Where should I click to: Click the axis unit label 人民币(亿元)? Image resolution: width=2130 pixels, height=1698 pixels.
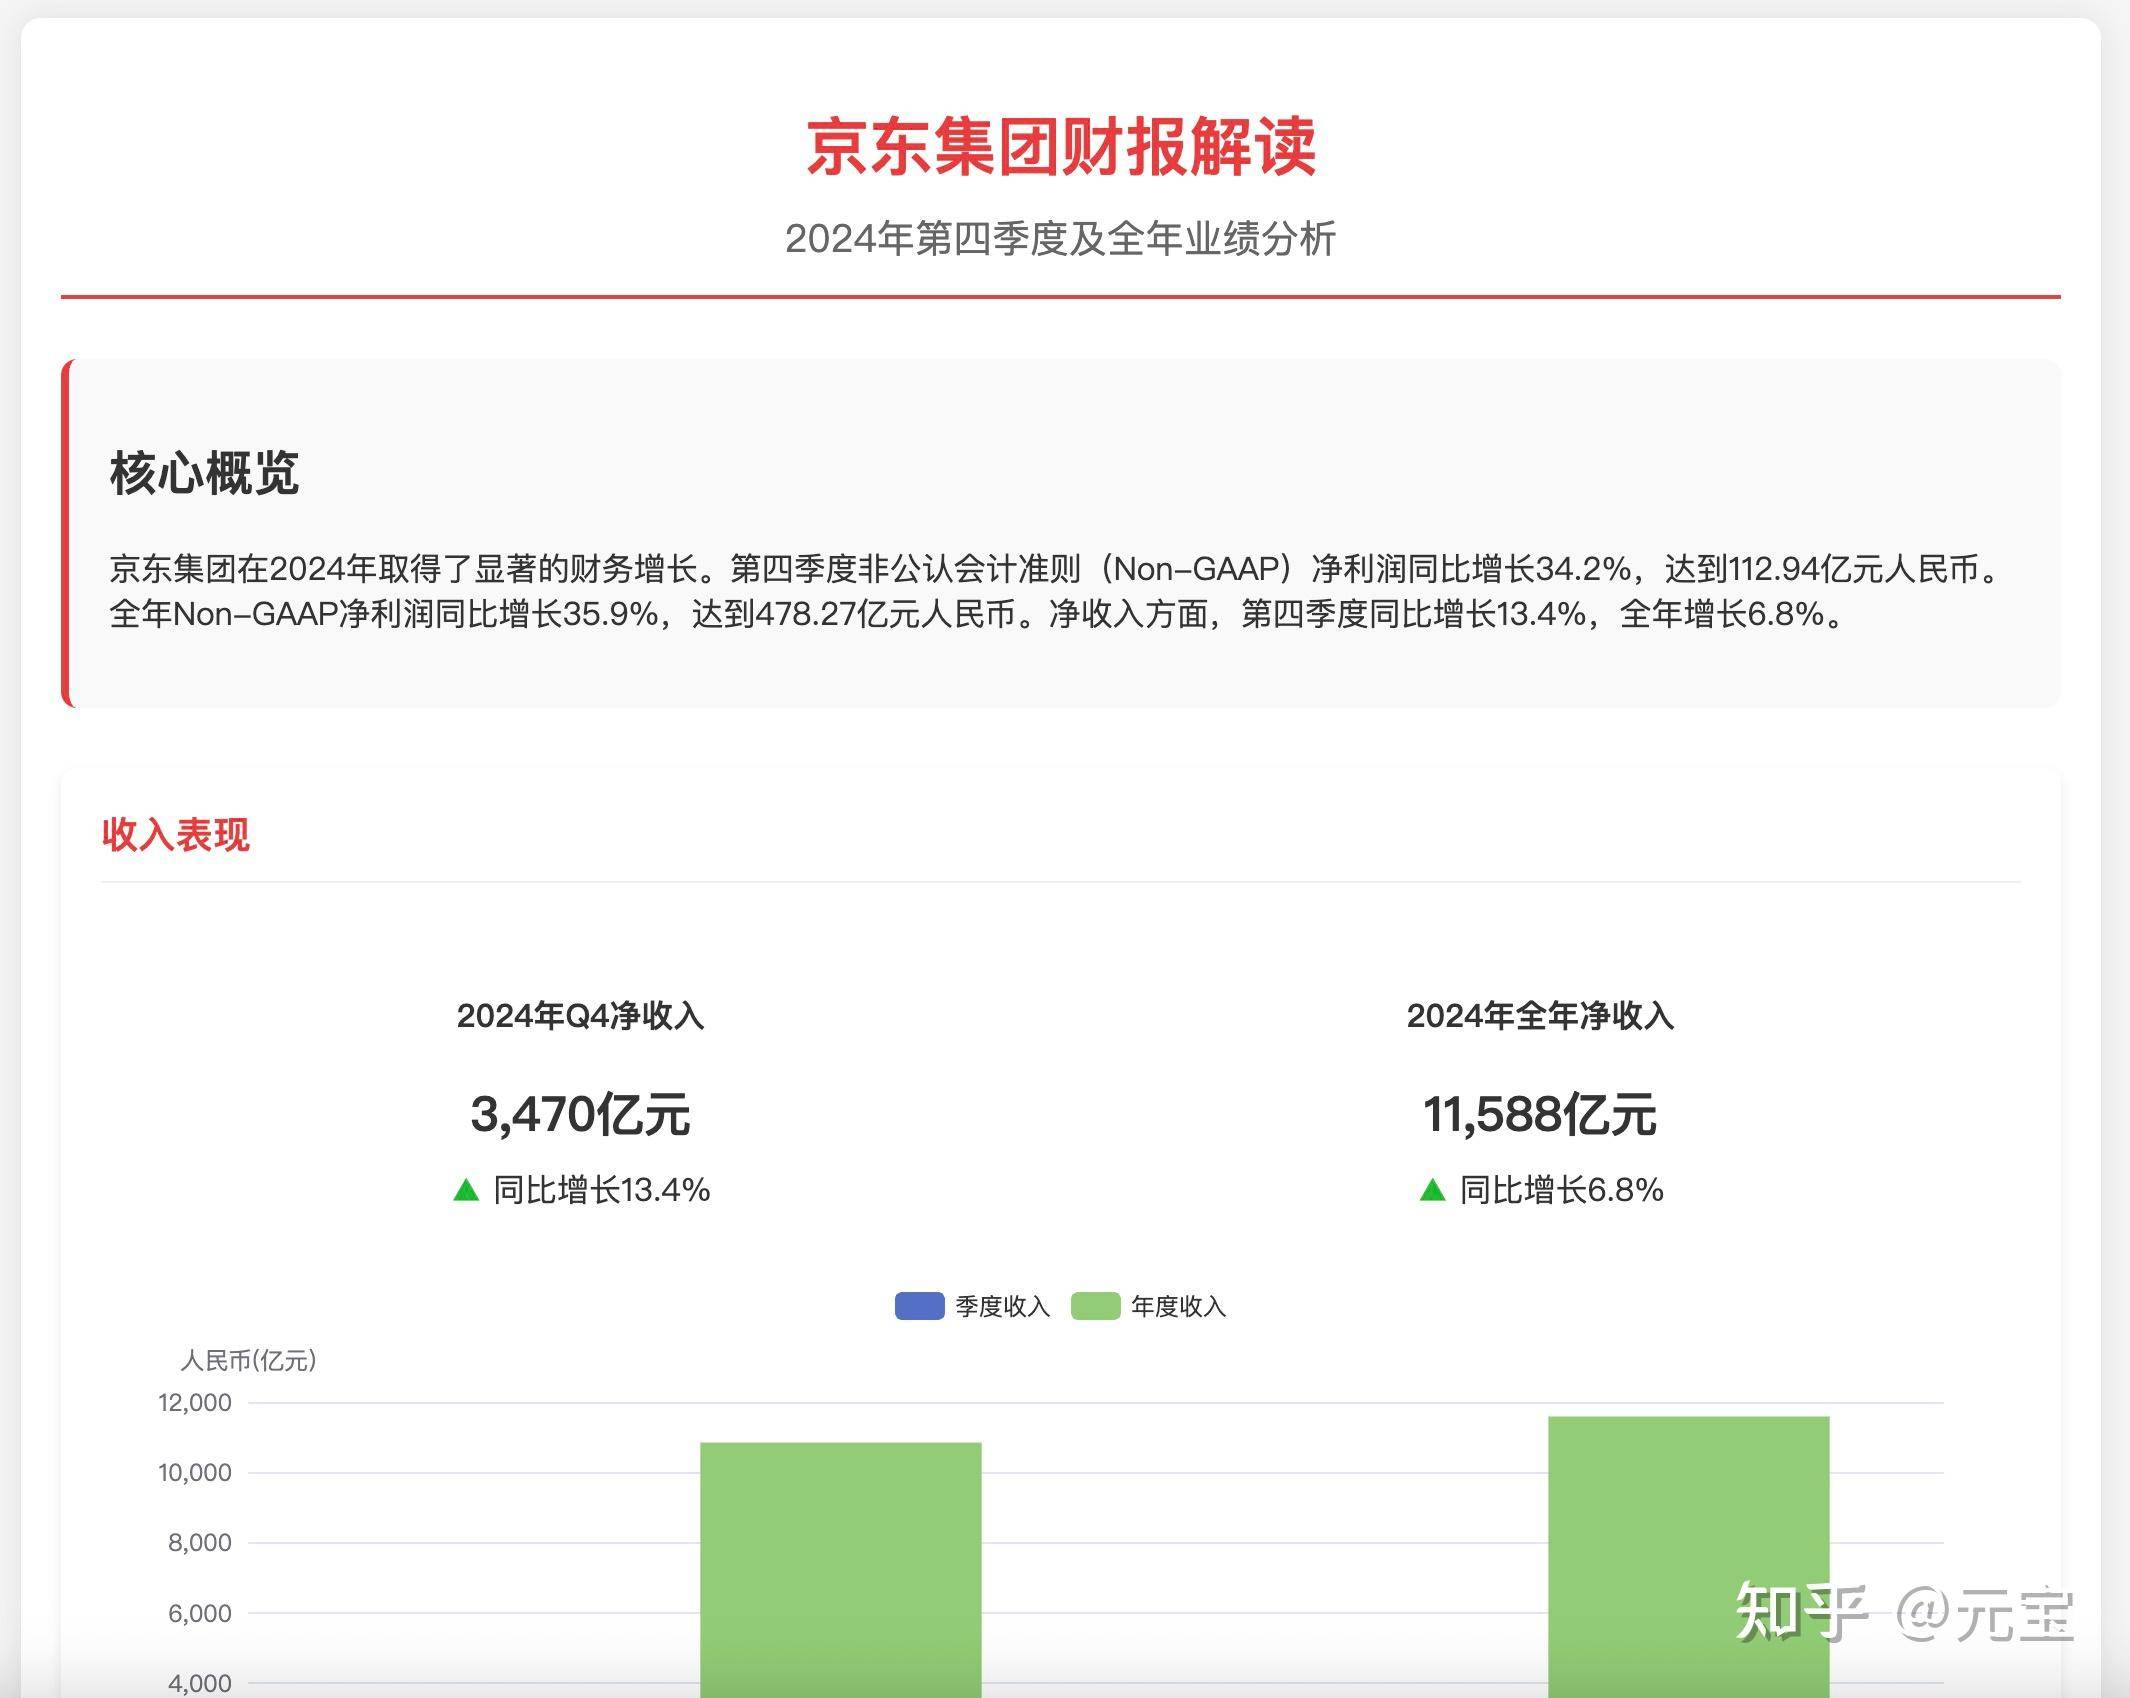(x=248, y=1360)
